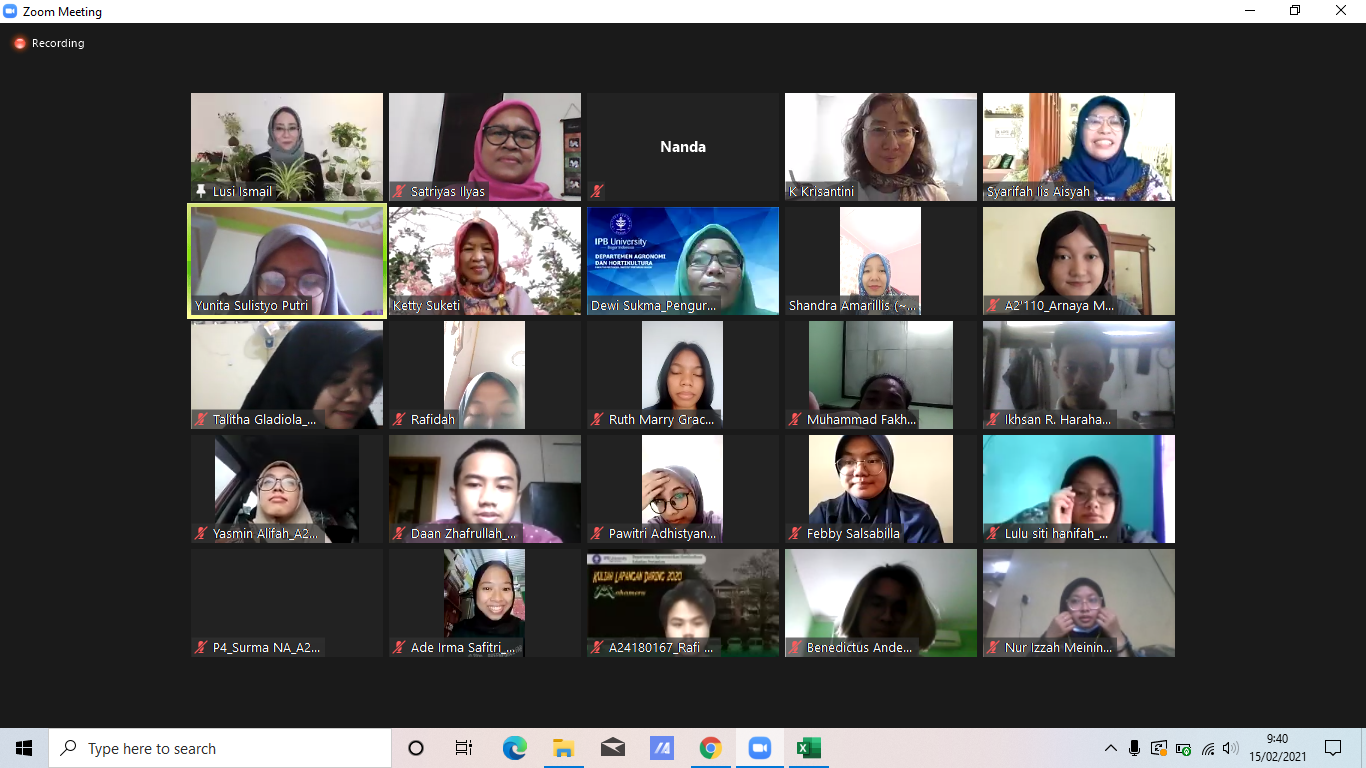Select K Krisantini's video tile

[880, 147]
